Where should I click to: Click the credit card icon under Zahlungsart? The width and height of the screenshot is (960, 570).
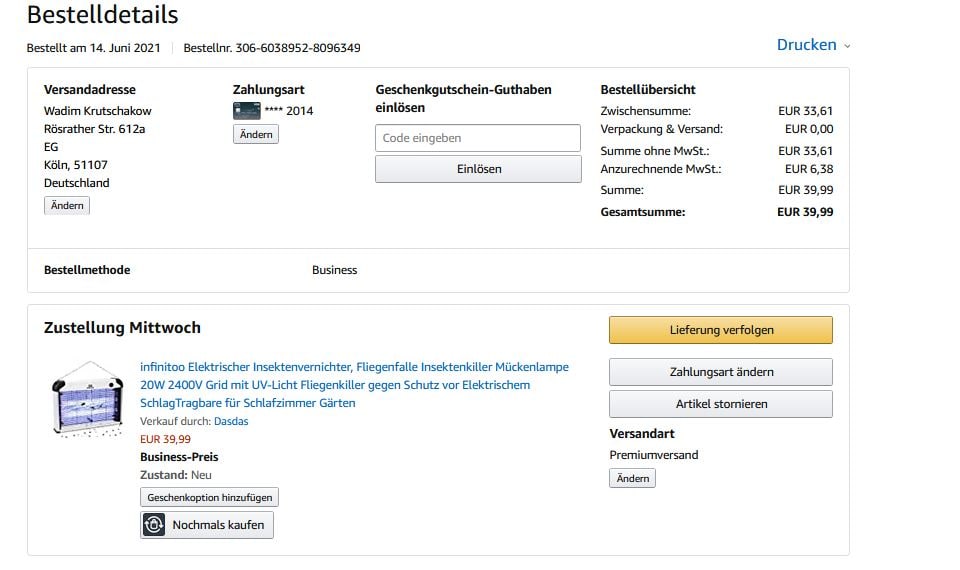[x=246, y=111]
